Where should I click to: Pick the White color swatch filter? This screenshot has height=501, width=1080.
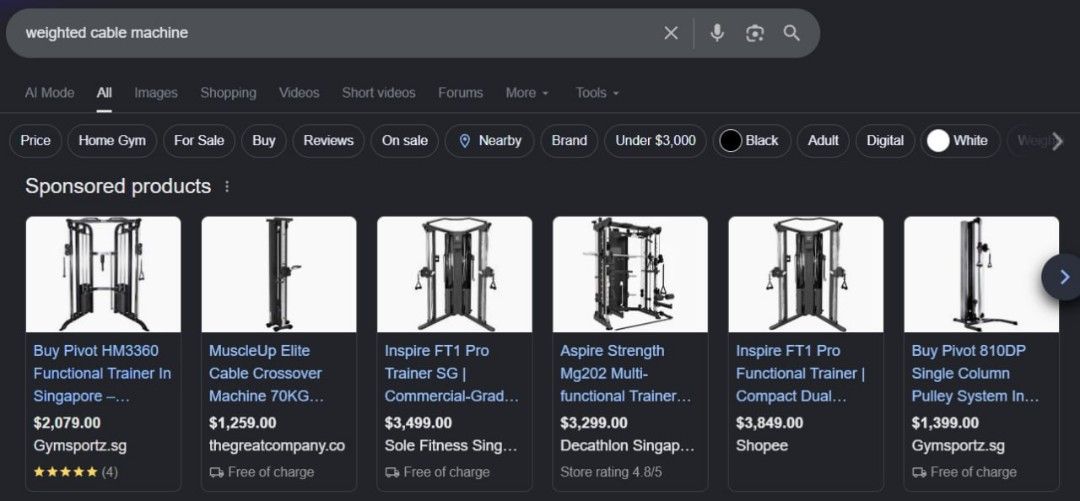[938, 141]
